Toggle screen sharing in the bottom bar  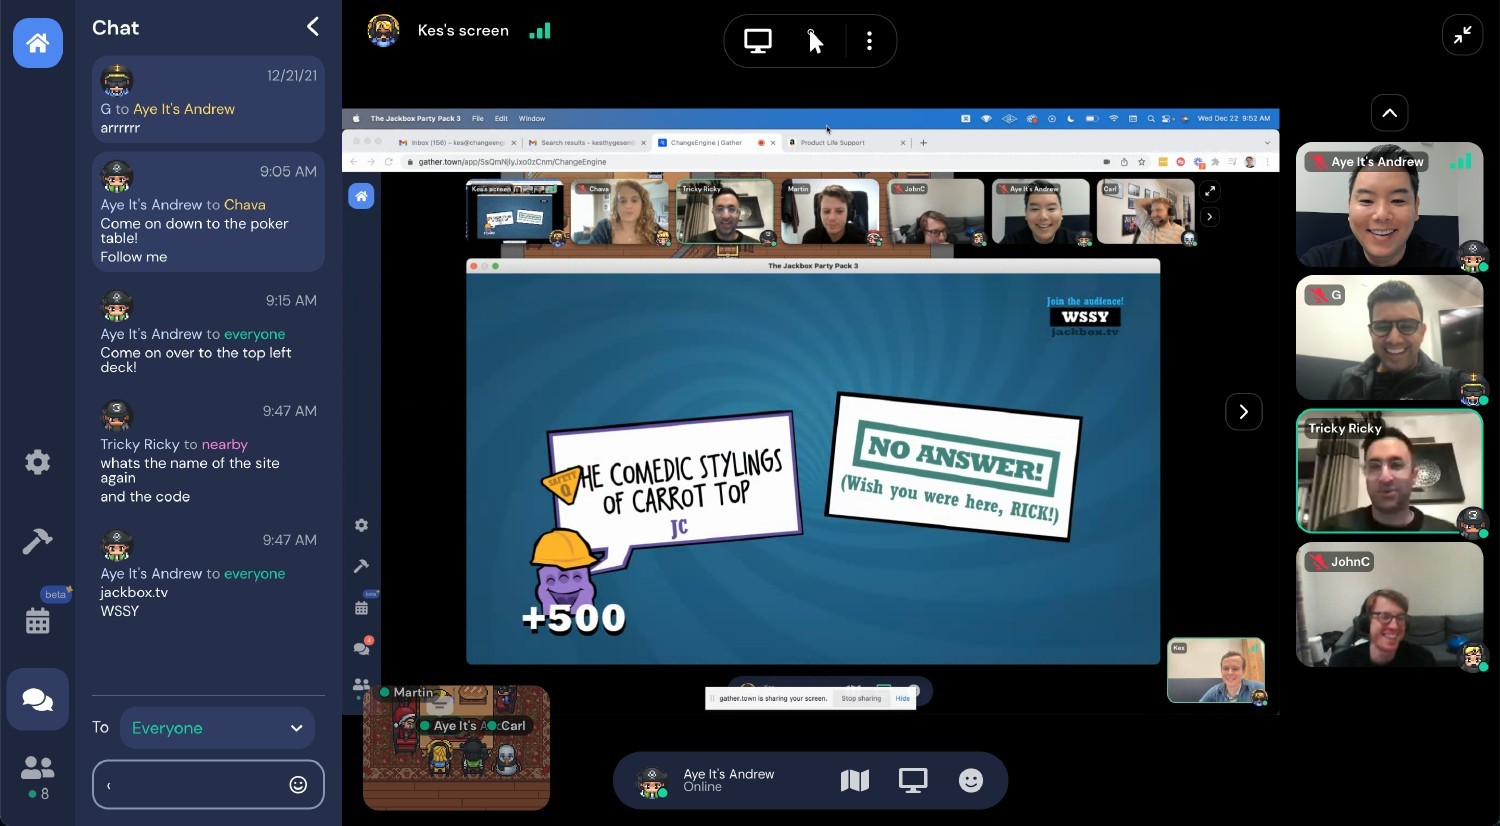click(913, 781)
